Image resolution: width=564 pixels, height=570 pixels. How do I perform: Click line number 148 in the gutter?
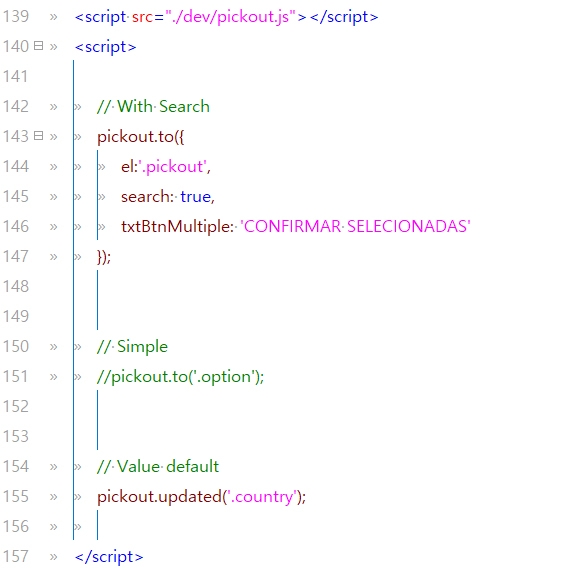point(16,286)
